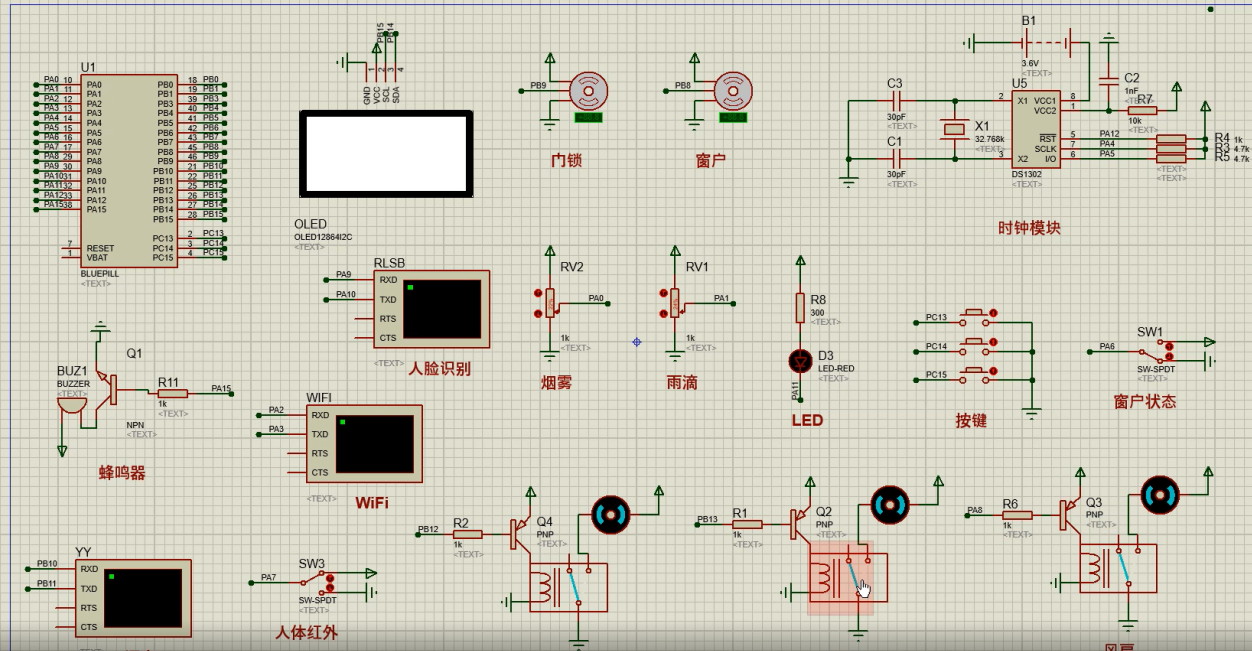
Task: Select resistor R1 on the PB13 line
Action: point(746,524)
